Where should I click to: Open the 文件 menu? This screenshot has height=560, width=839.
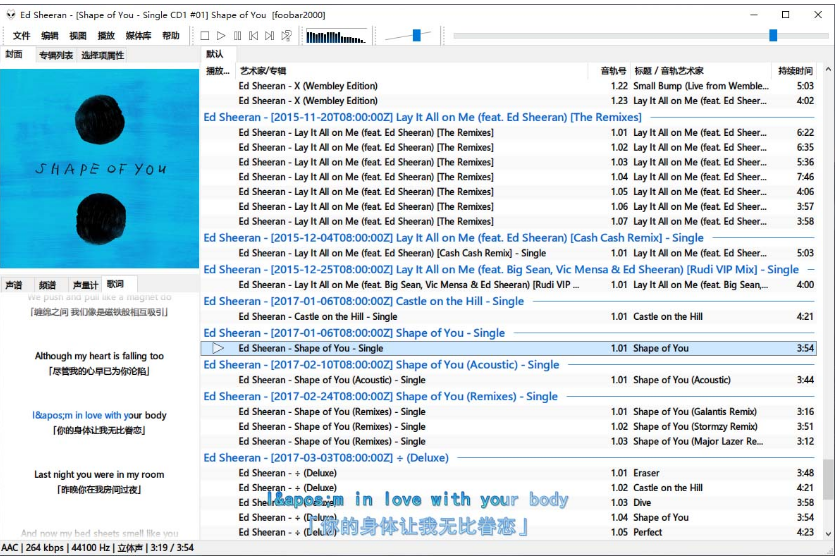[x=21, y=36]
